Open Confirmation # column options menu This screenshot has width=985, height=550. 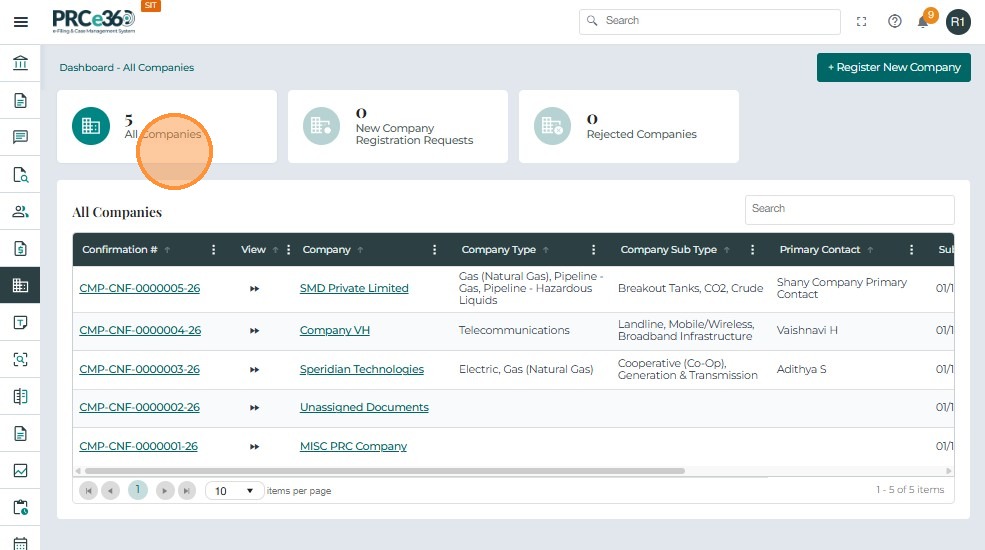(213, 250)
